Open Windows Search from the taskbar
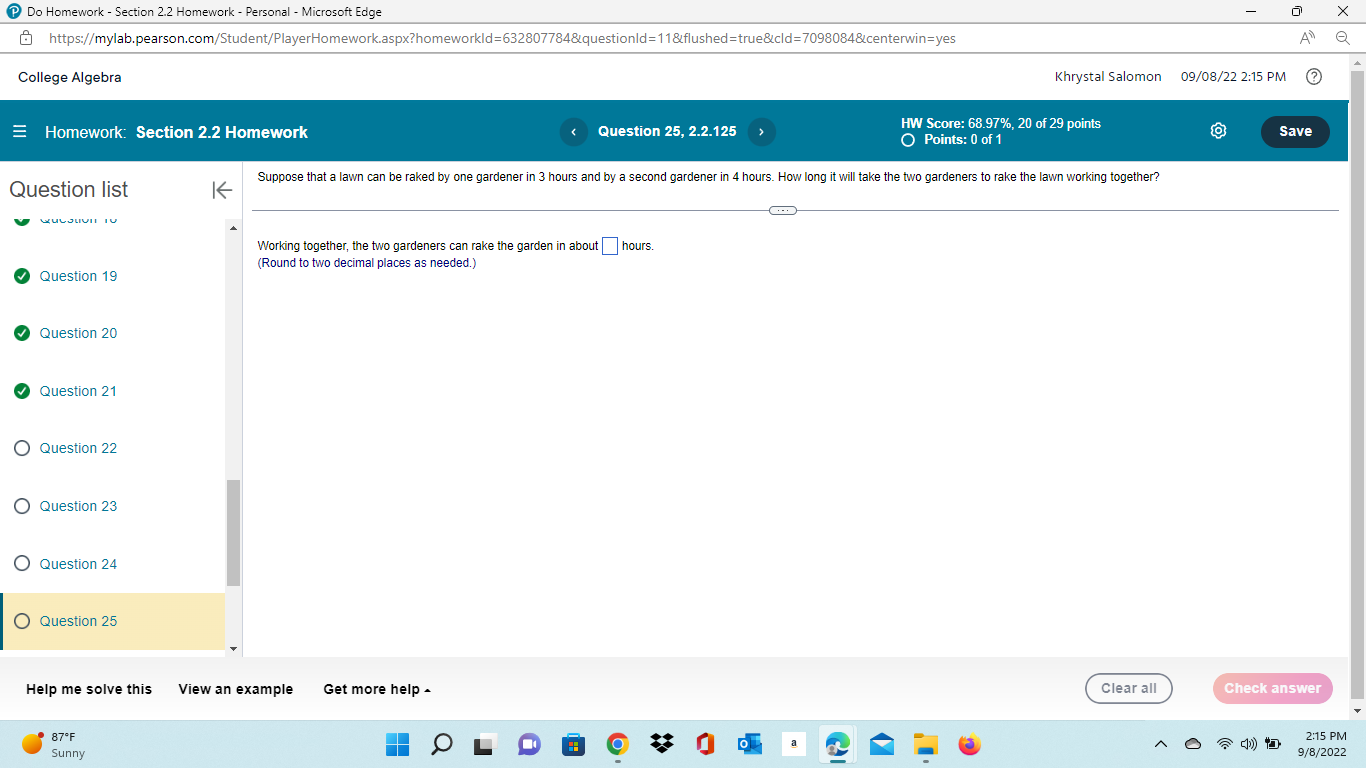The height and width of the screenshot is (768, 1366). [x=440, y=745]
